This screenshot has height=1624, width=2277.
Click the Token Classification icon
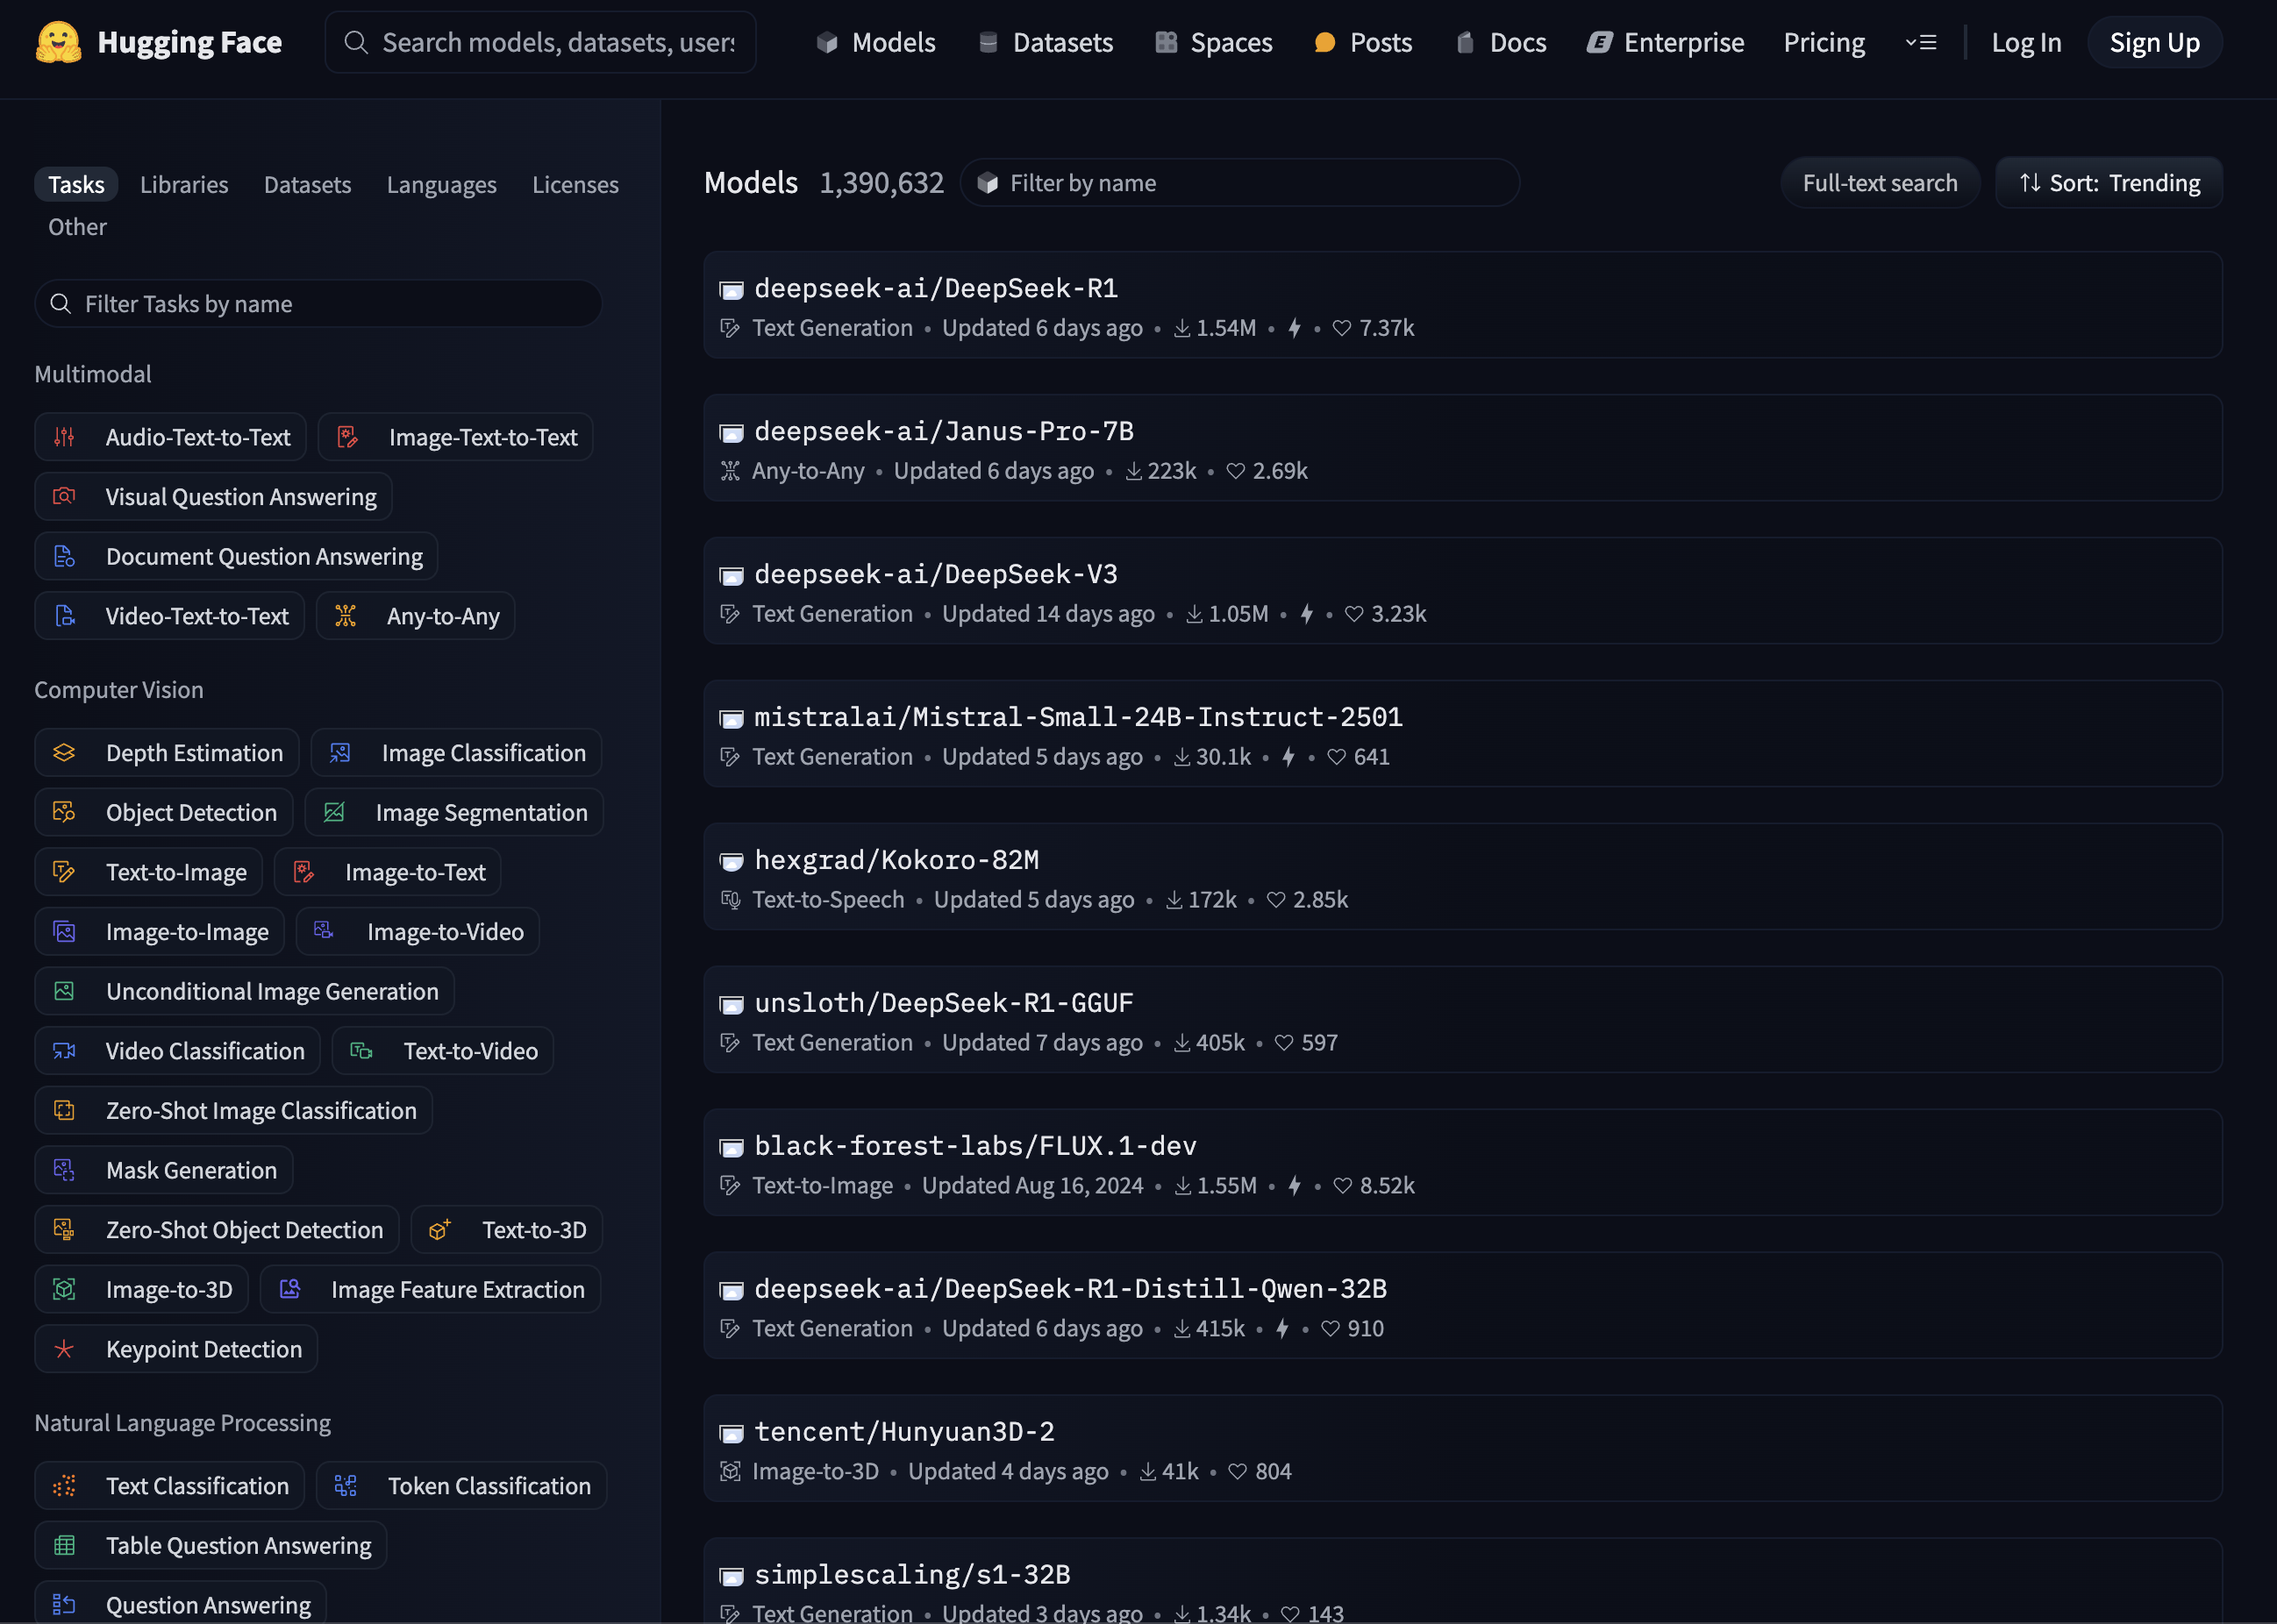pyautogui.click(x=345, y=1486)
